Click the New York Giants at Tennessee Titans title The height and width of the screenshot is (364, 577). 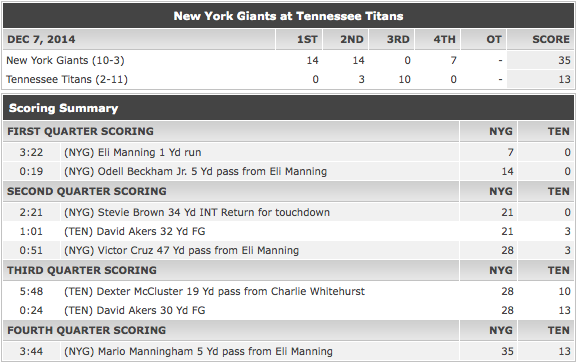(288, 16)
